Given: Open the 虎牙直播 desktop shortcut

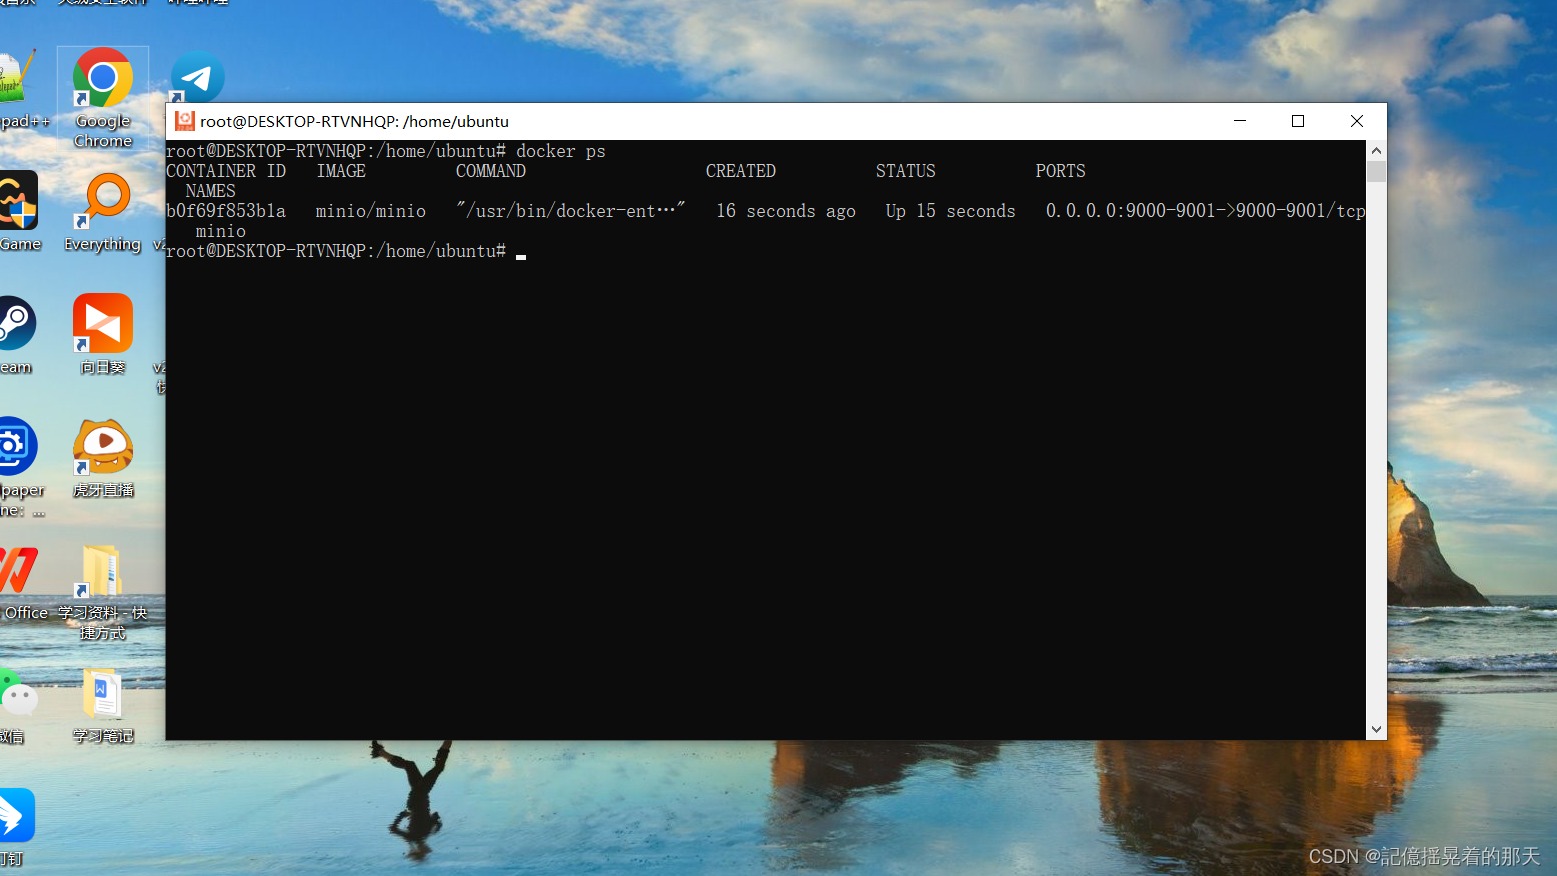Looking at the screenshot, I should [x=103, y=458].
